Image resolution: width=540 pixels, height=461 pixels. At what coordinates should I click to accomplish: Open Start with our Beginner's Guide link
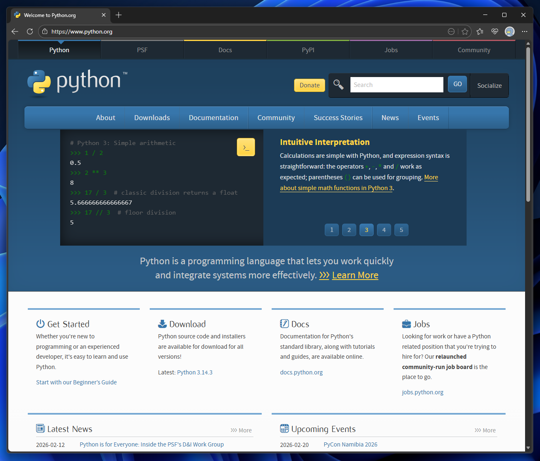pos(76,382)
